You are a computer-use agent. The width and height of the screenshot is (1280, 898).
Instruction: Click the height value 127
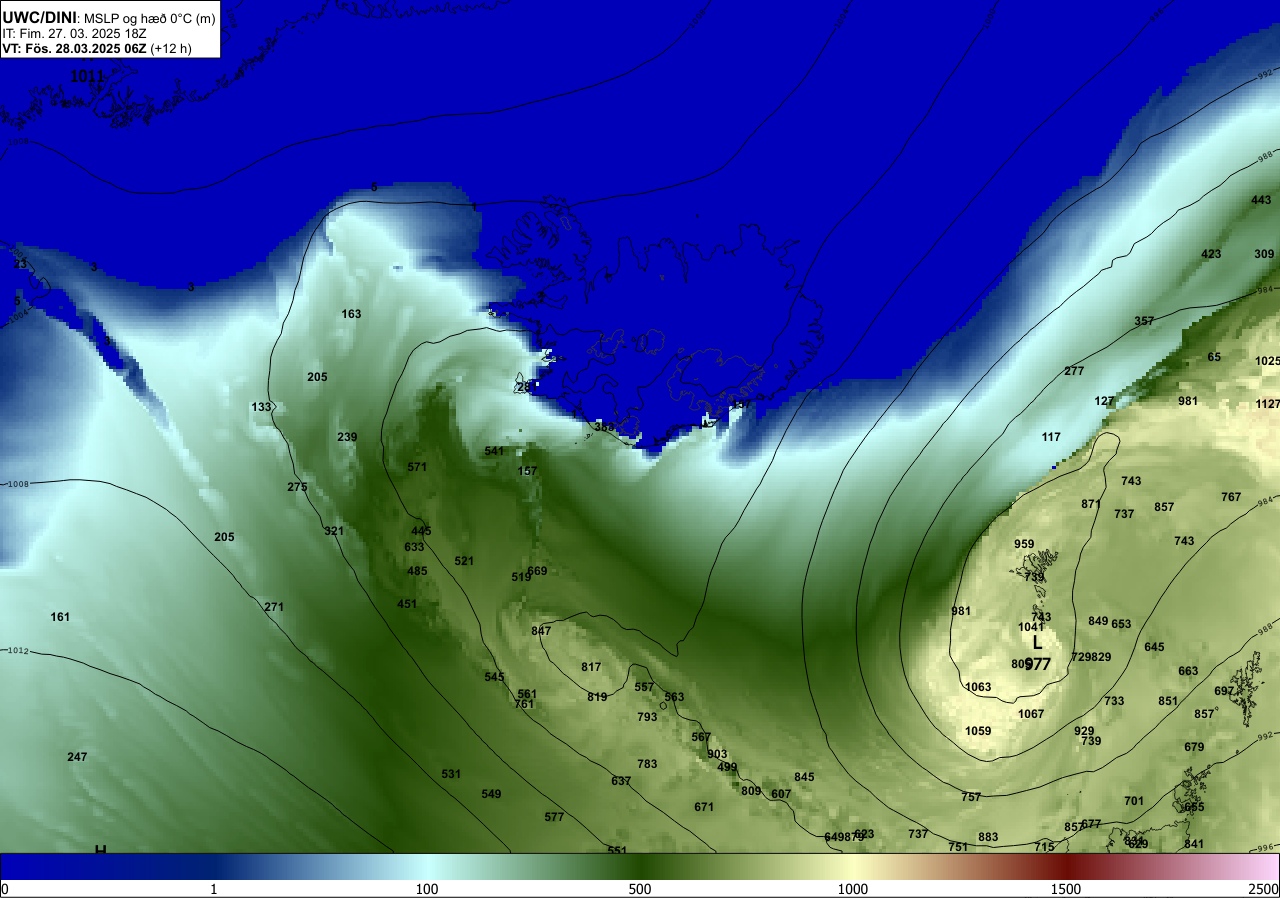(x=1104, y=401)
